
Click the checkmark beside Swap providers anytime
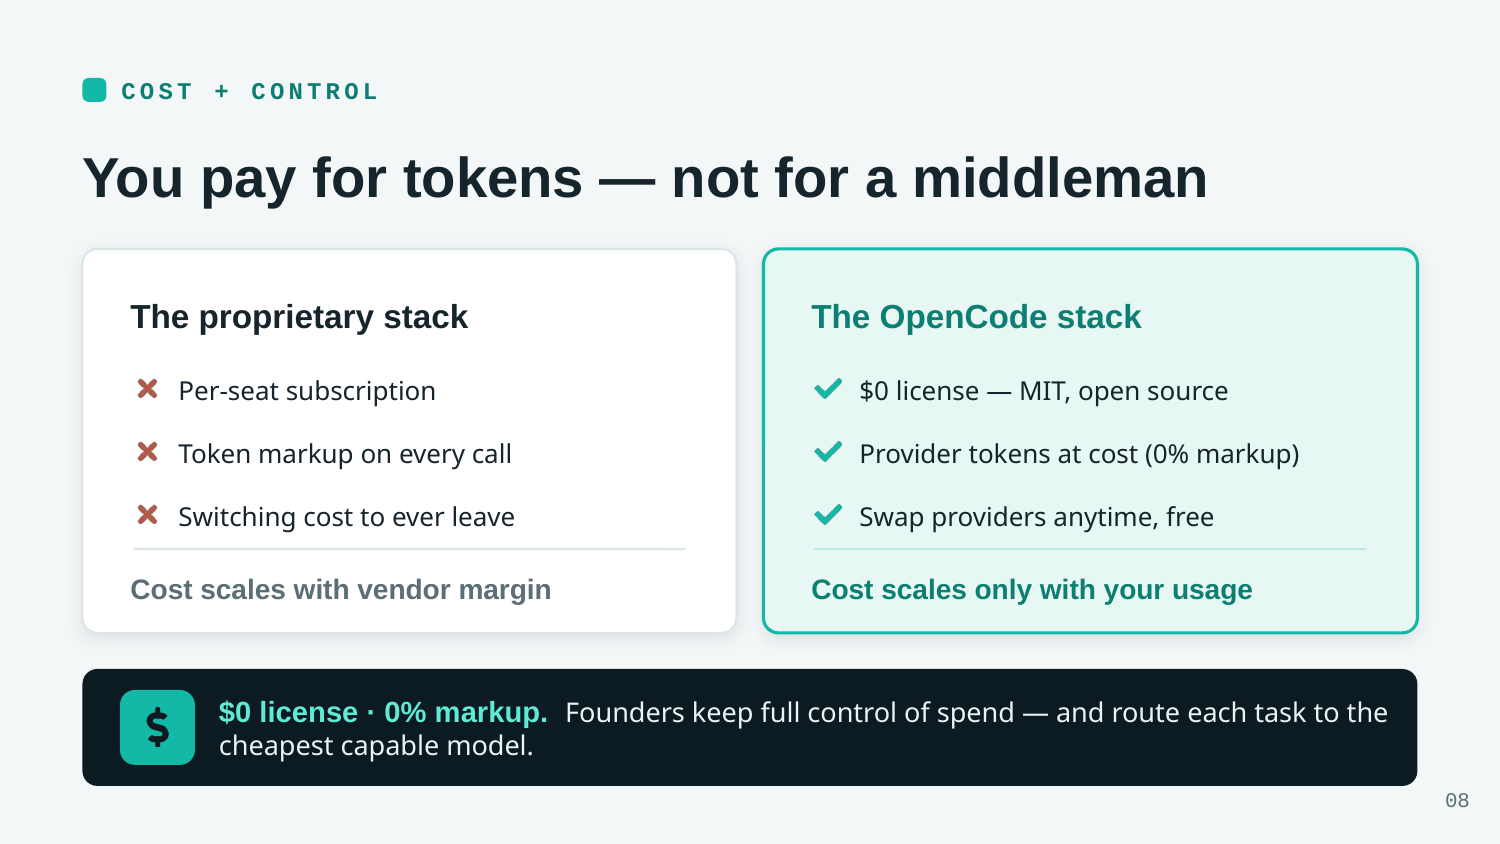(828, 515)
